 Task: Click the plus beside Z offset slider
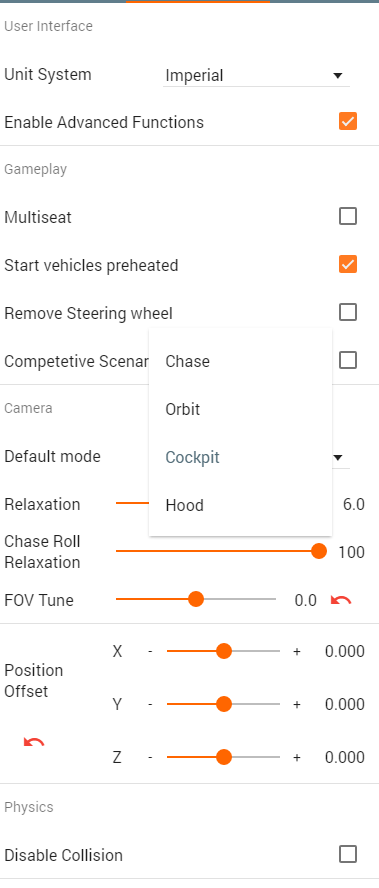point(296,758)
